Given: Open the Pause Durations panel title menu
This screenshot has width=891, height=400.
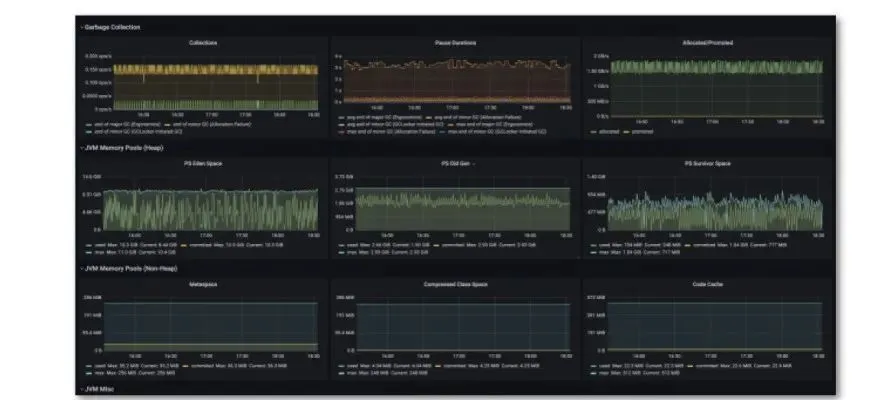Looking at the screenshot, I should (x=455, y=43).
